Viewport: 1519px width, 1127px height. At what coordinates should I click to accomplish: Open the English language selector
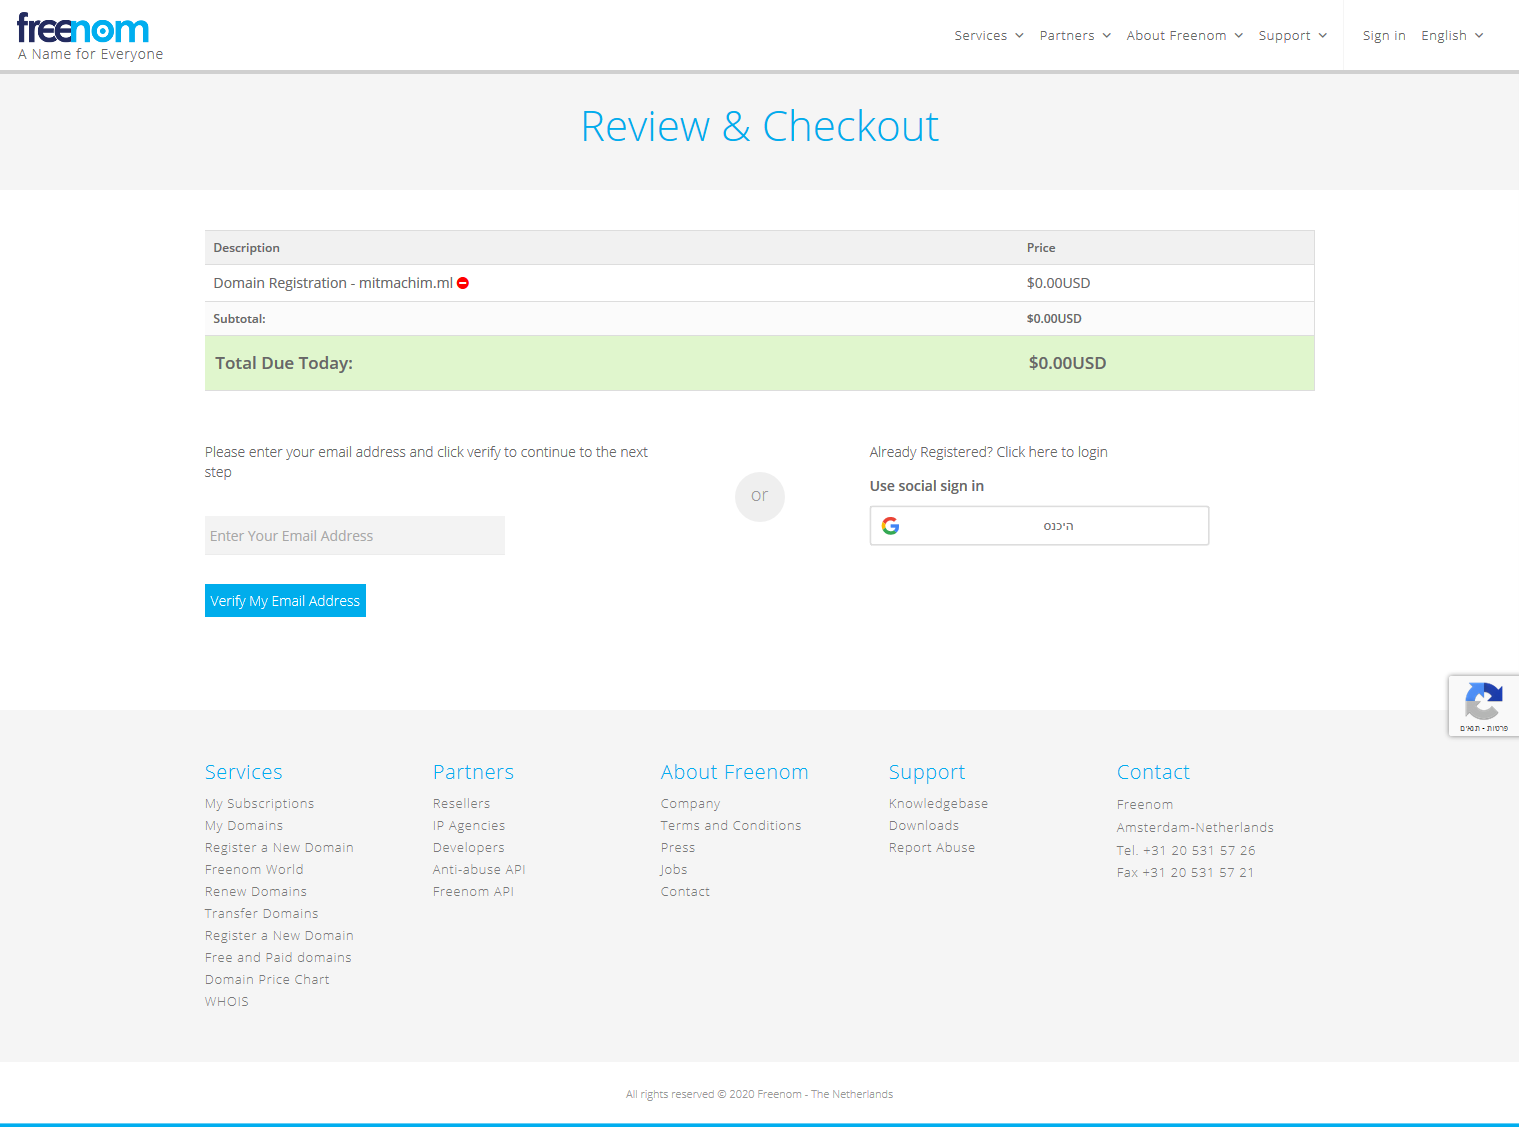coord(1452,36)
